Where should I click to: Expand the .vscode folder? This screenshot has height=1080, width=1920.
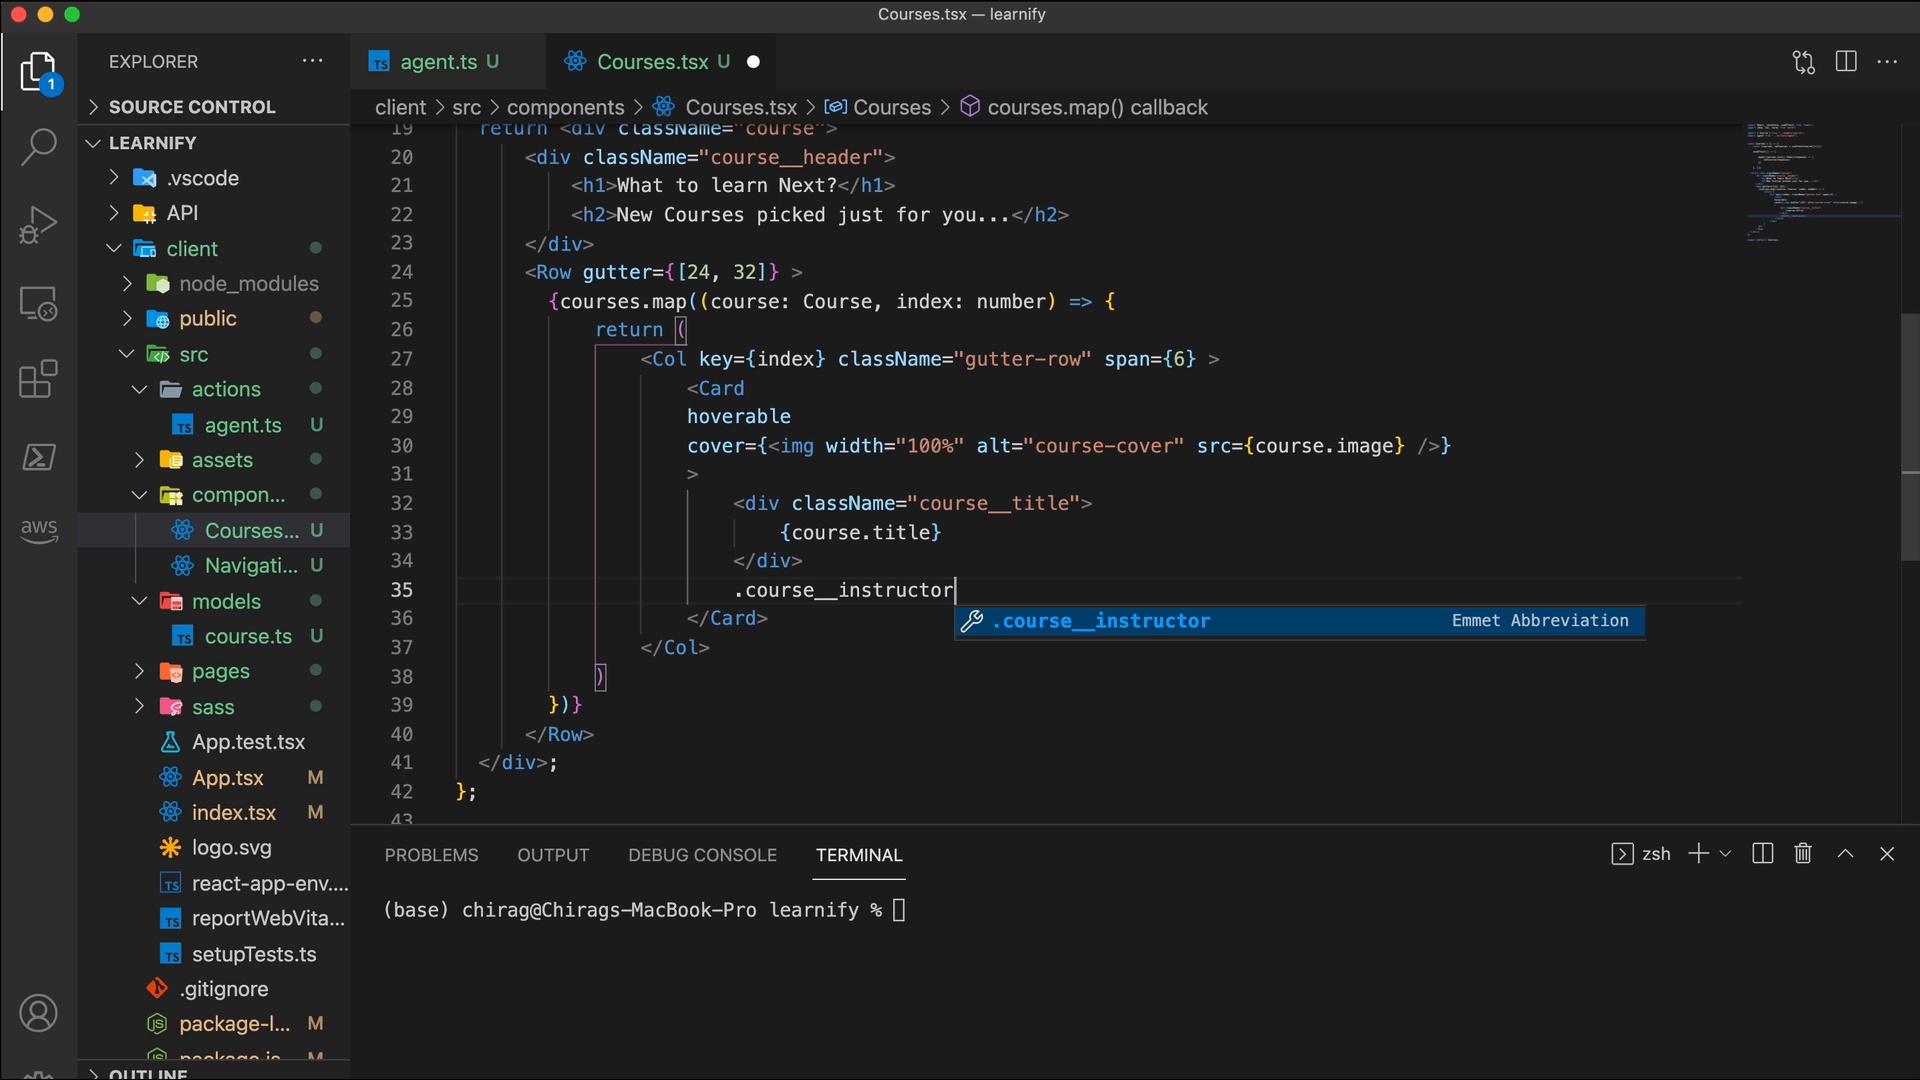click(x=214, y=178)
